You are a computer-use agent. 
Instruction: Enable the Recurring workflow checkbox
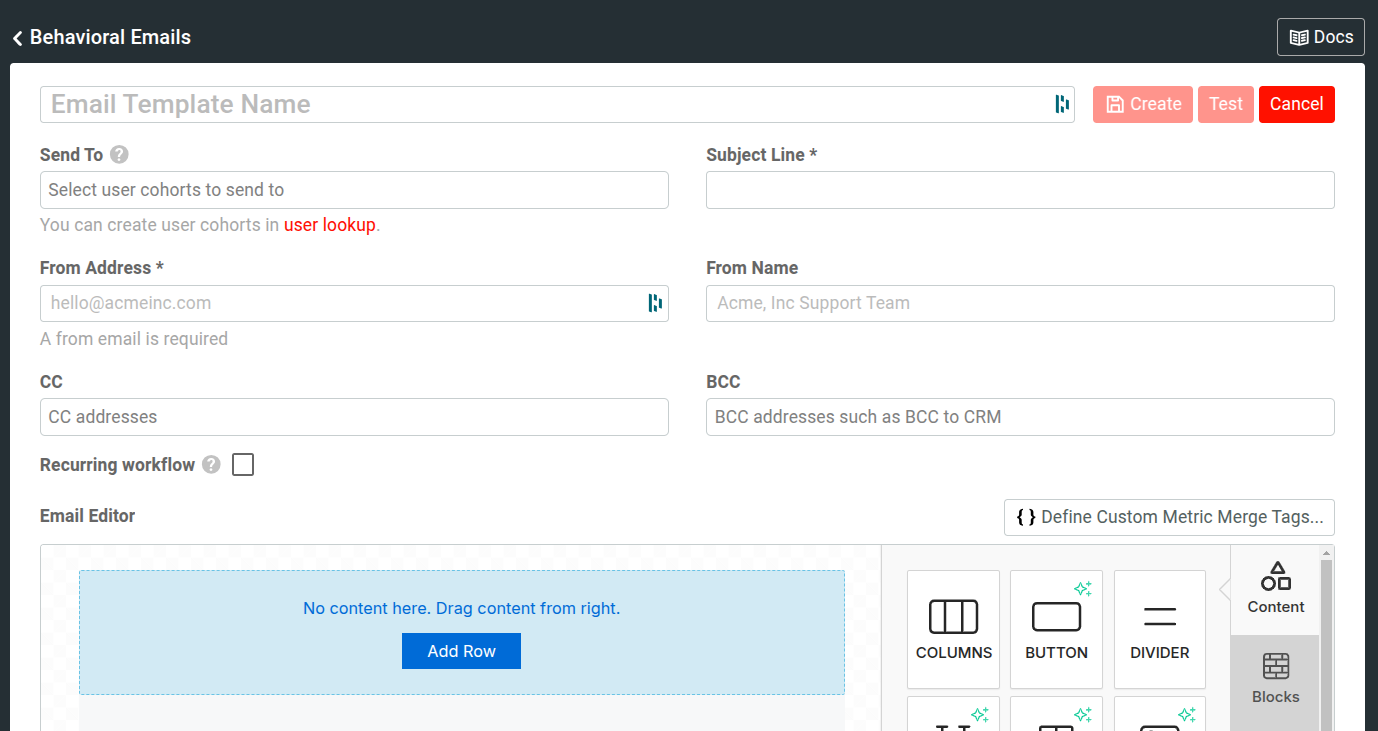pos(242,464)
